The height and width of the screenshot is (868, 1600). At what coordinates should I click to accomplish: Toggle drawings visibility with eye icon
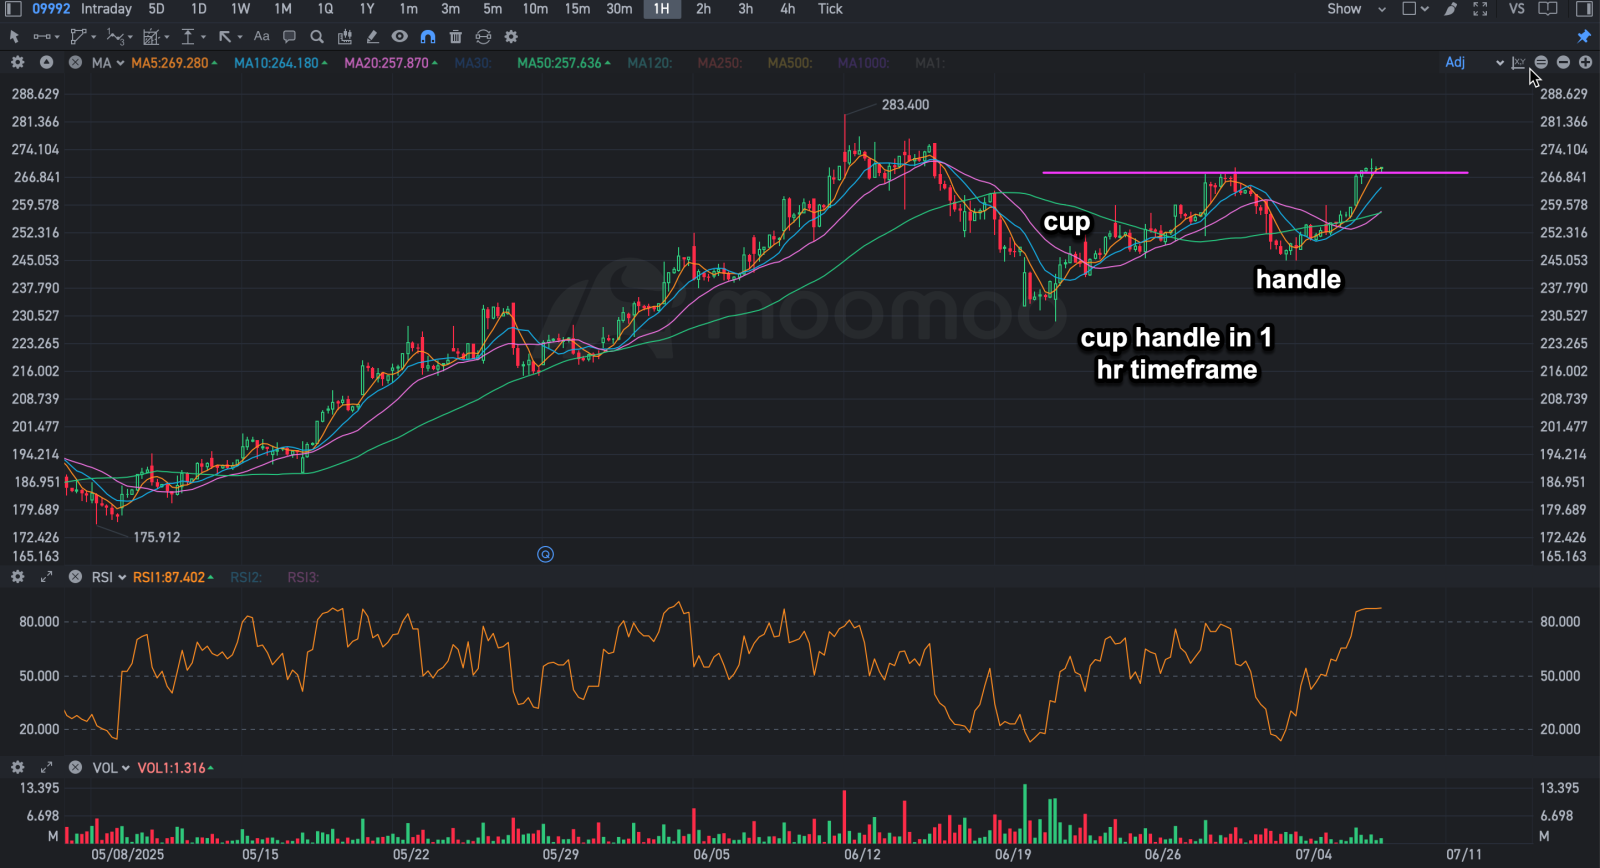(400, 36)
